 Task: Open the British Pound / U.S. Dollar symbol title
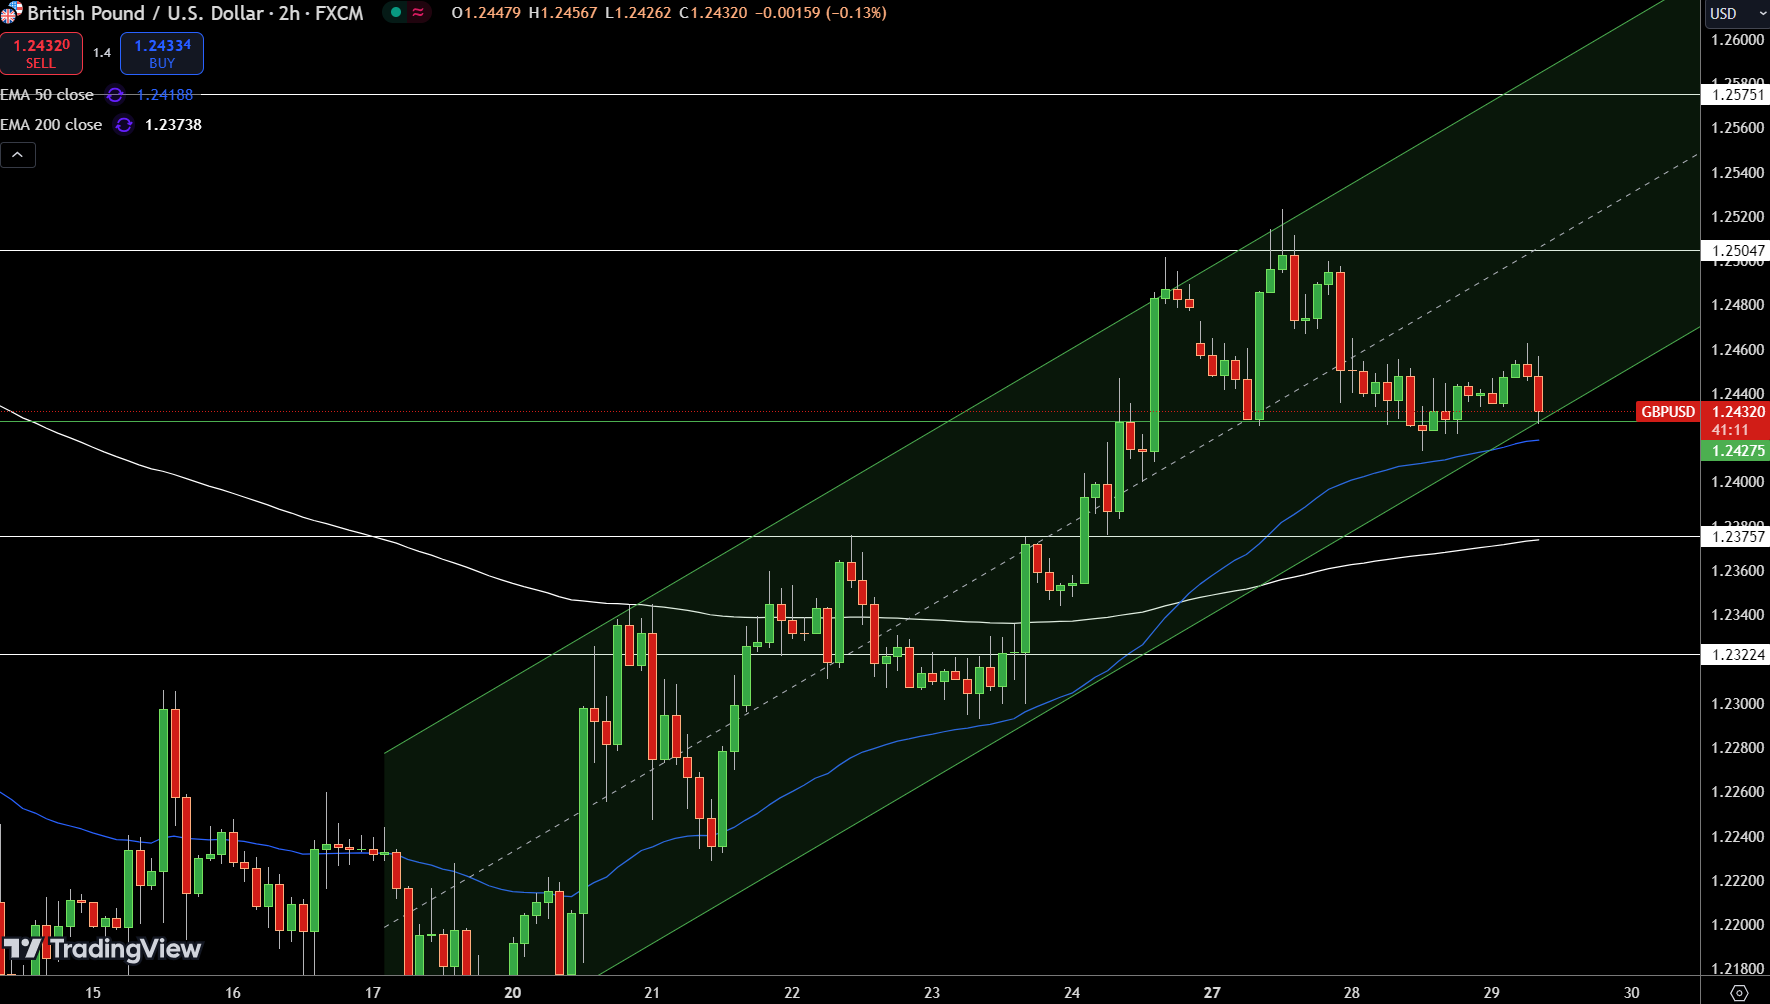coord(145,13)
